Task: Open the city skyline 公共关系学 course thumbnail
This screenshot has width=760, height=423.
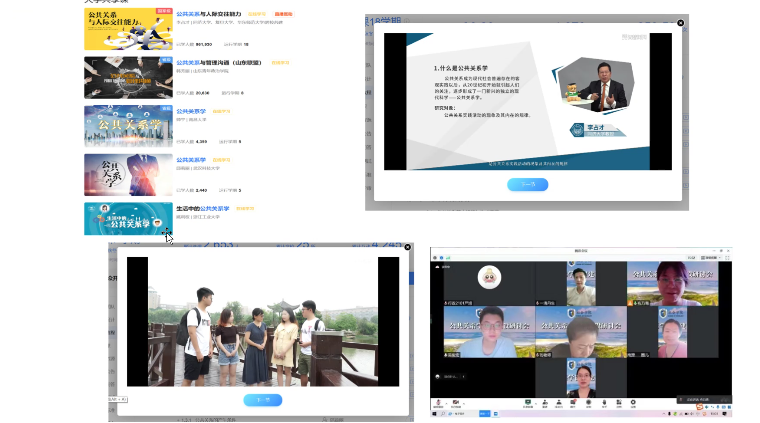Action: tap(128, 126)
